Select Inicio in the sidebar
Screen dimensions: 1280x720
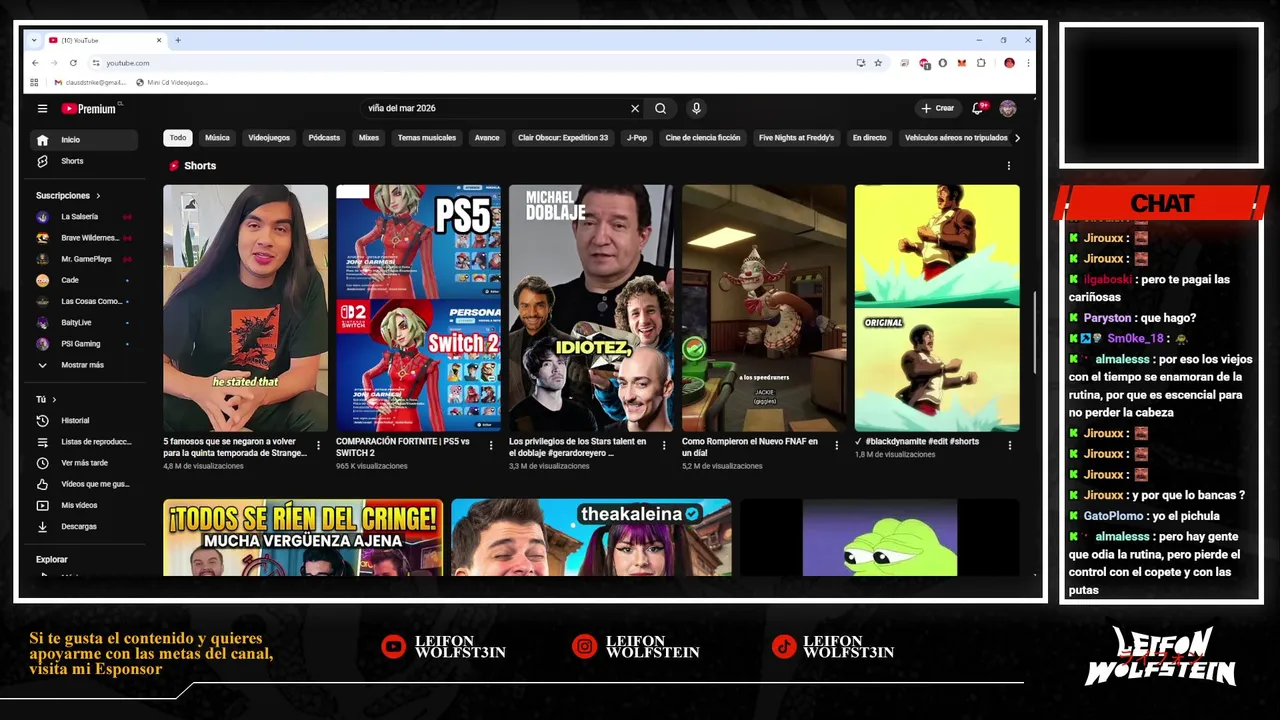pos(84,140)
